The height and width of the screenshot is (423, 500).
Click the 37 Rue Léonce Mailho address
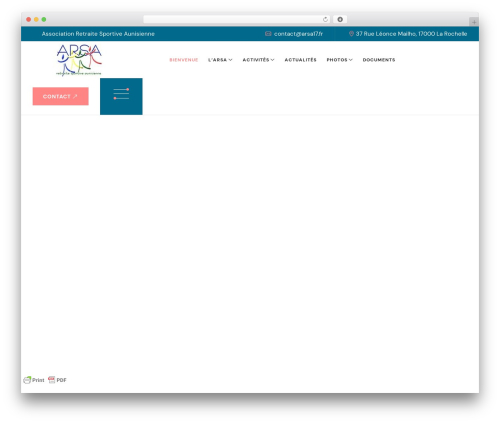coord(411,34)
